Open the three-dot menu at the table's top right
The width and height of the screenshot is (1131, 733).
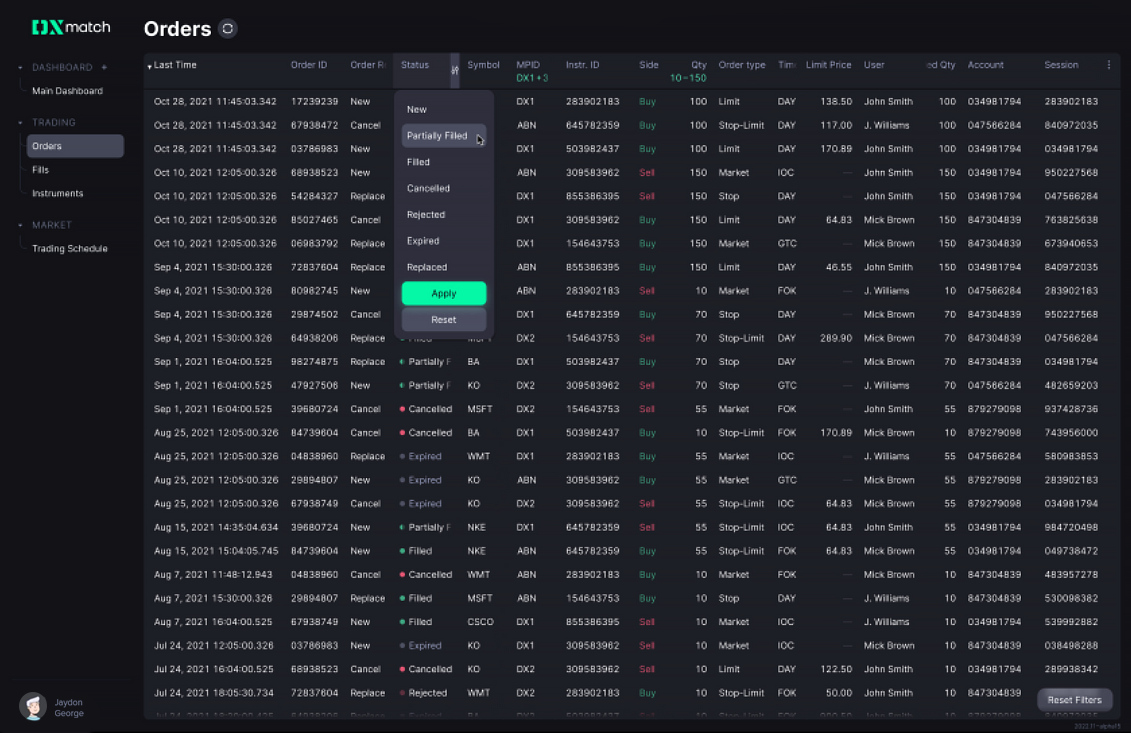coord(1107,64)
